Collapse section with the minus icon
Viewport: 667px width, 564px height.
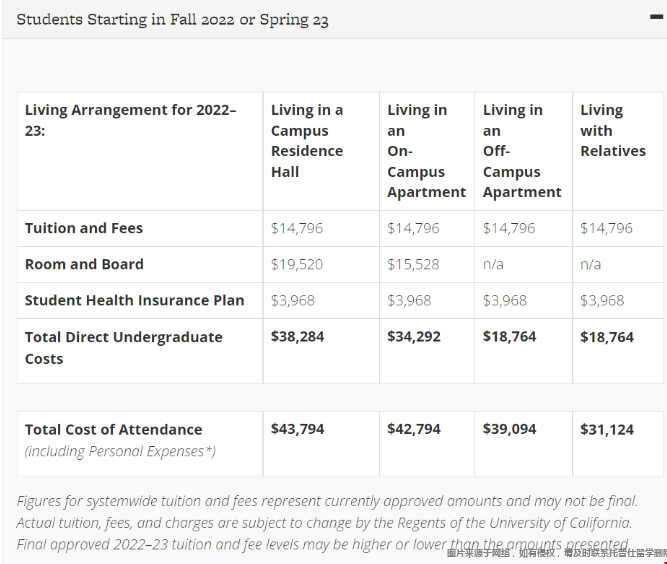tap(656, 16)
